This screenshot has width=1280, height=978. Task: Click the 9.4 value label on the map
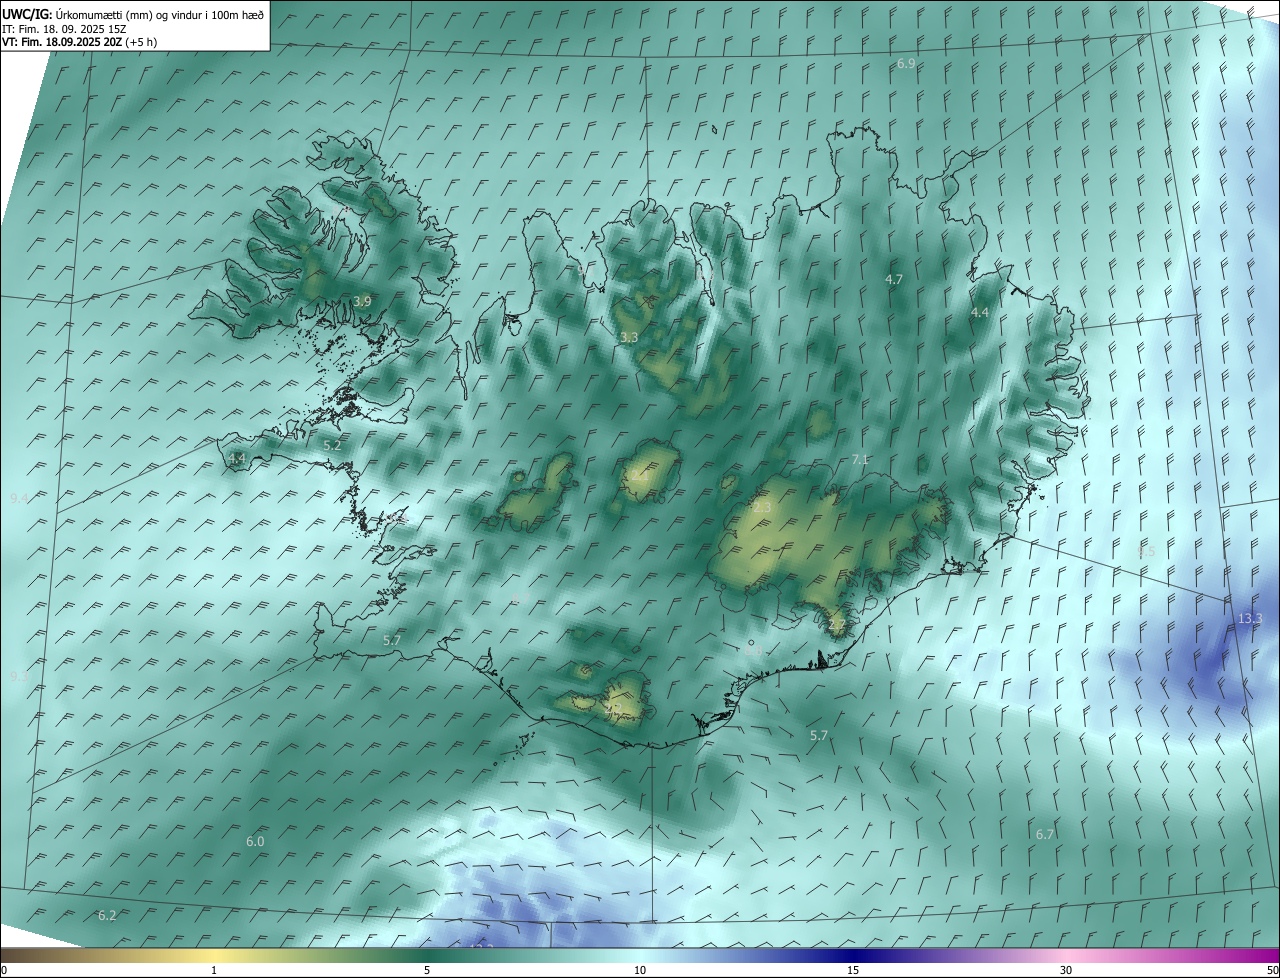[x=18, y=498]
